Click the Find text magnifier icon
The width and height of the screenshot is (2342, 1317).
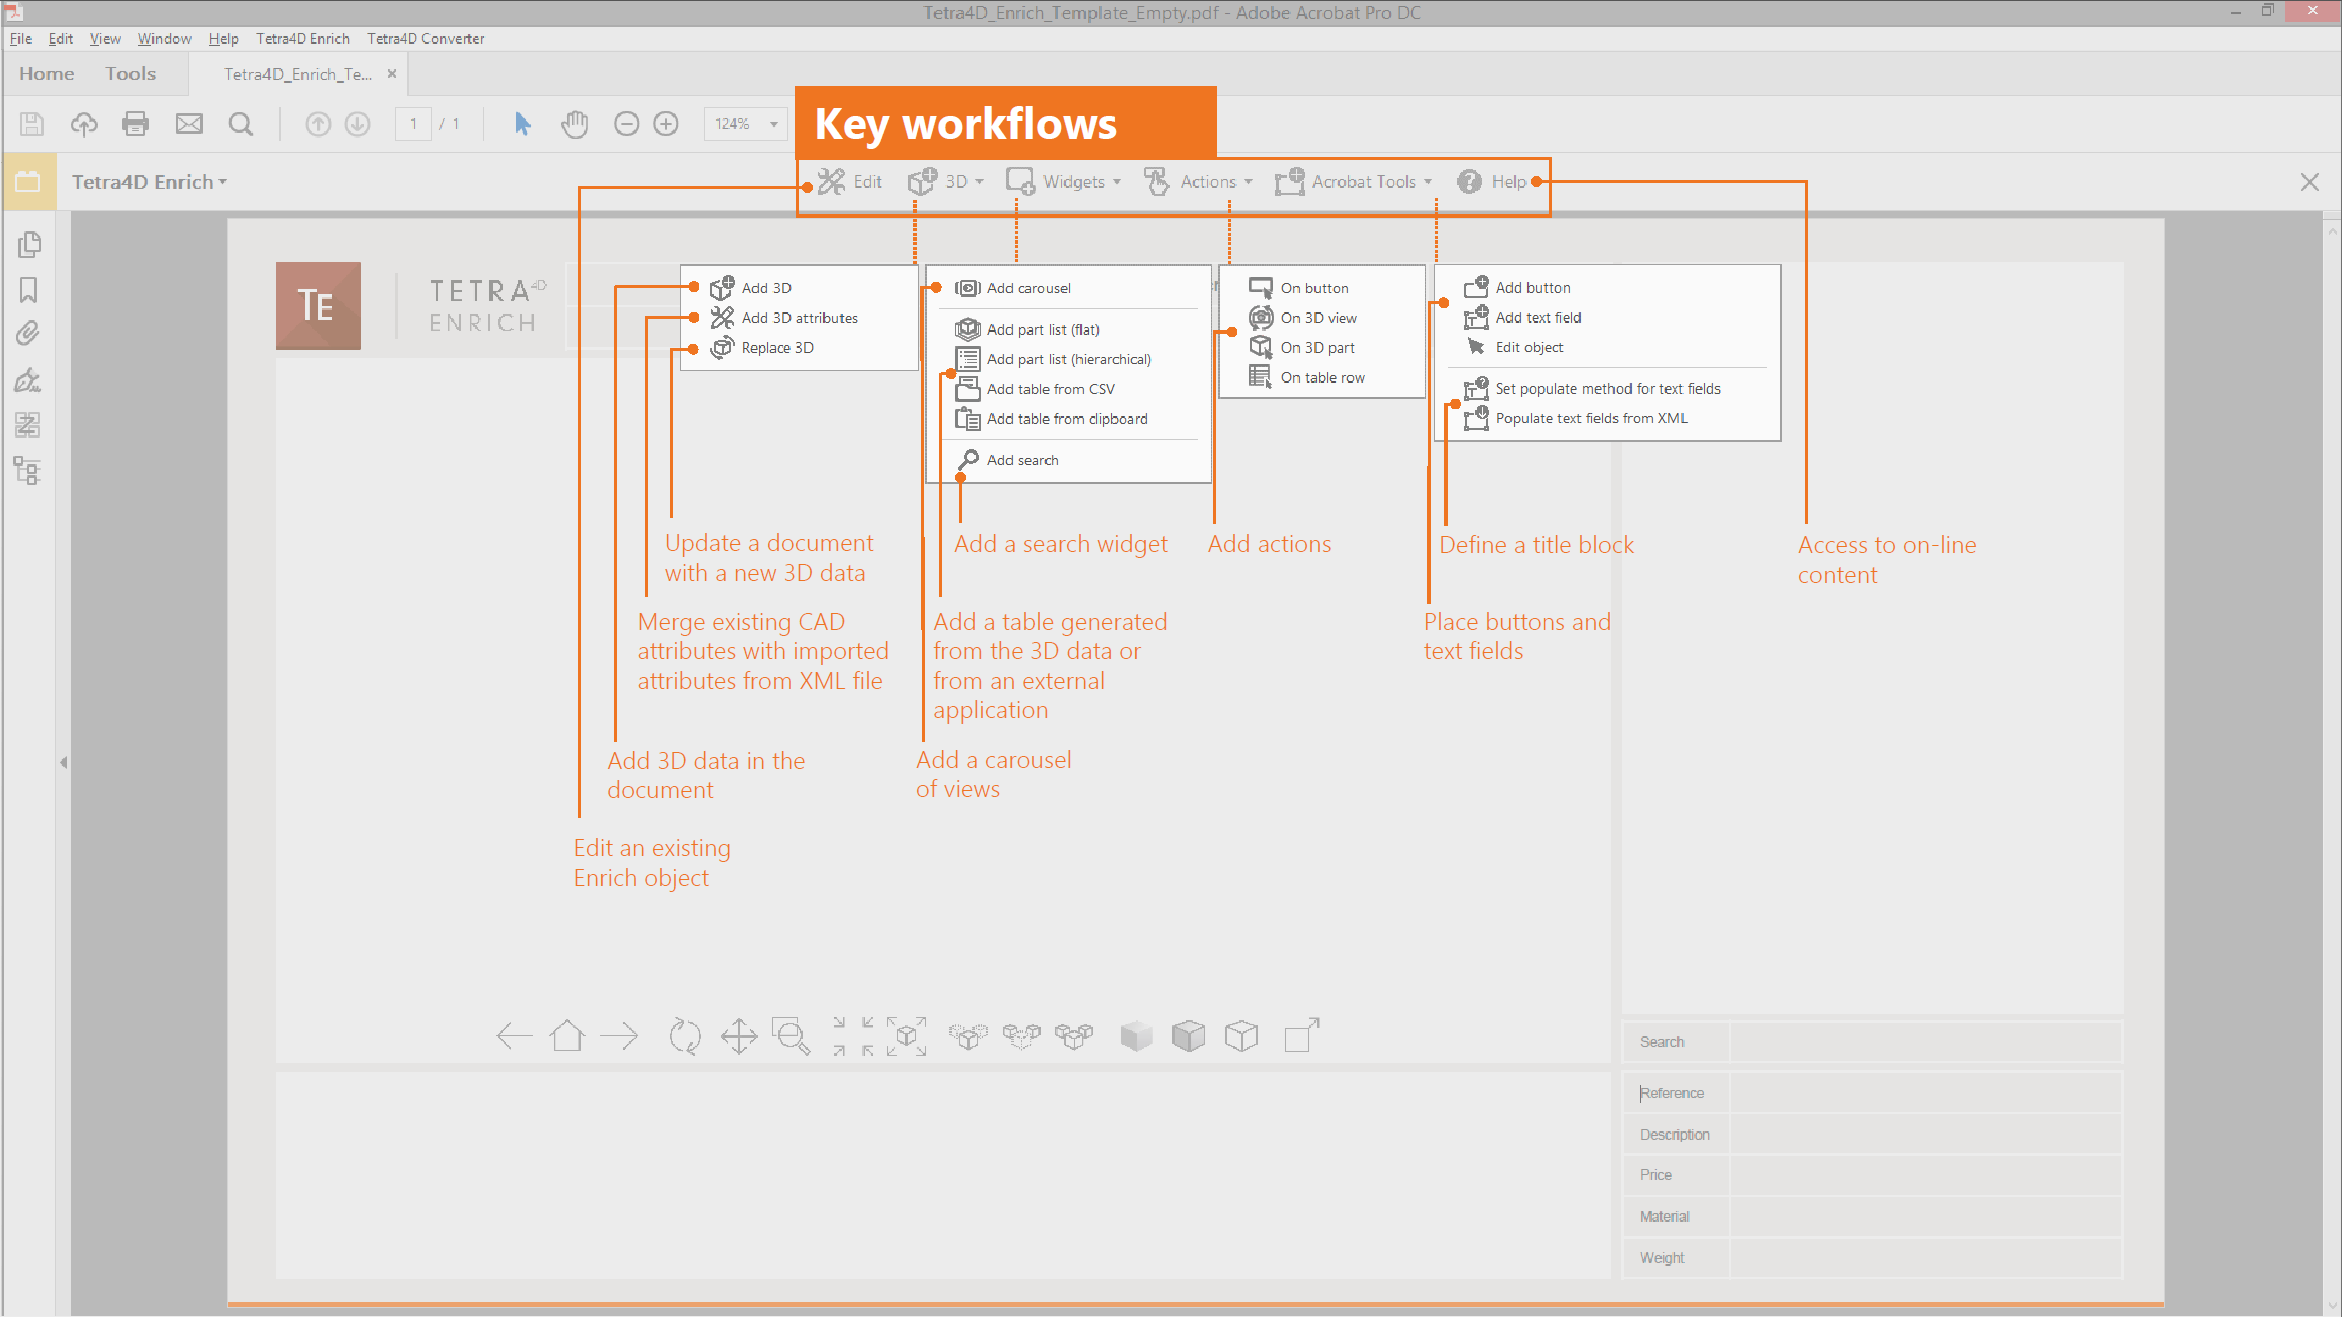tap(241, 123)
